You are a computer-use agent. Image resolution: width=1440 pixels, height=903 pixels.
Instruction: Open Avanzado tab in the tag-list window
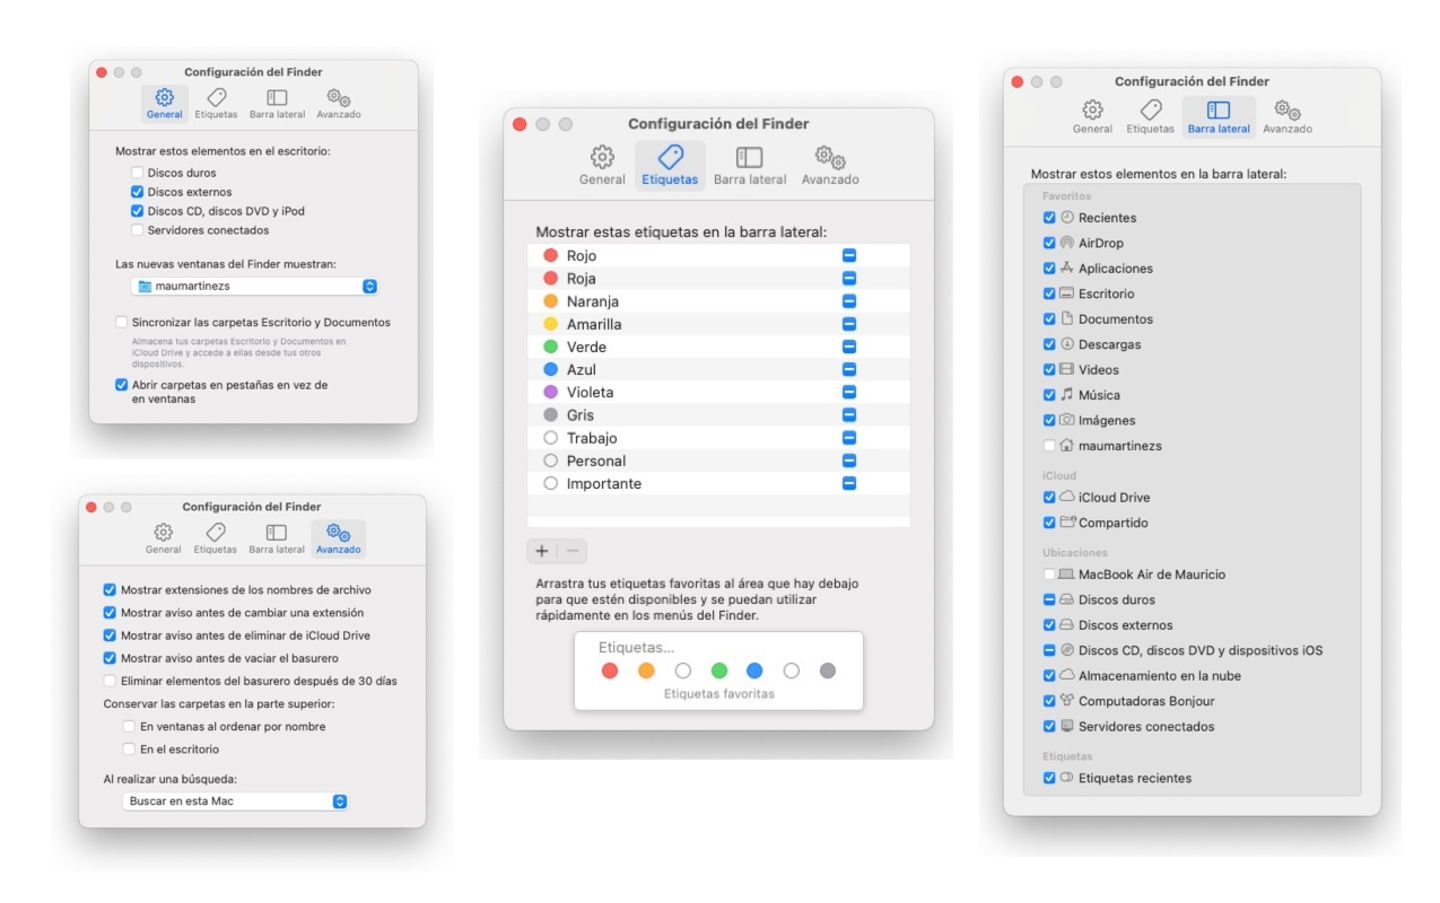click(830, 165)
